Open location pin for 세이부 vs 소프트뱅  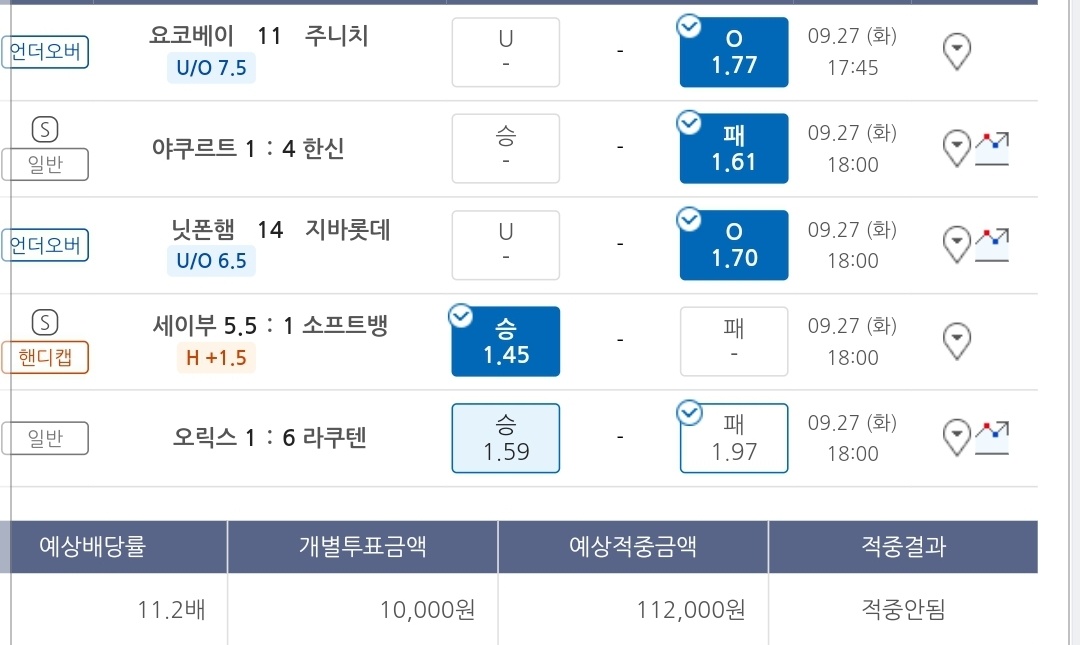click(x=957, y=341)
